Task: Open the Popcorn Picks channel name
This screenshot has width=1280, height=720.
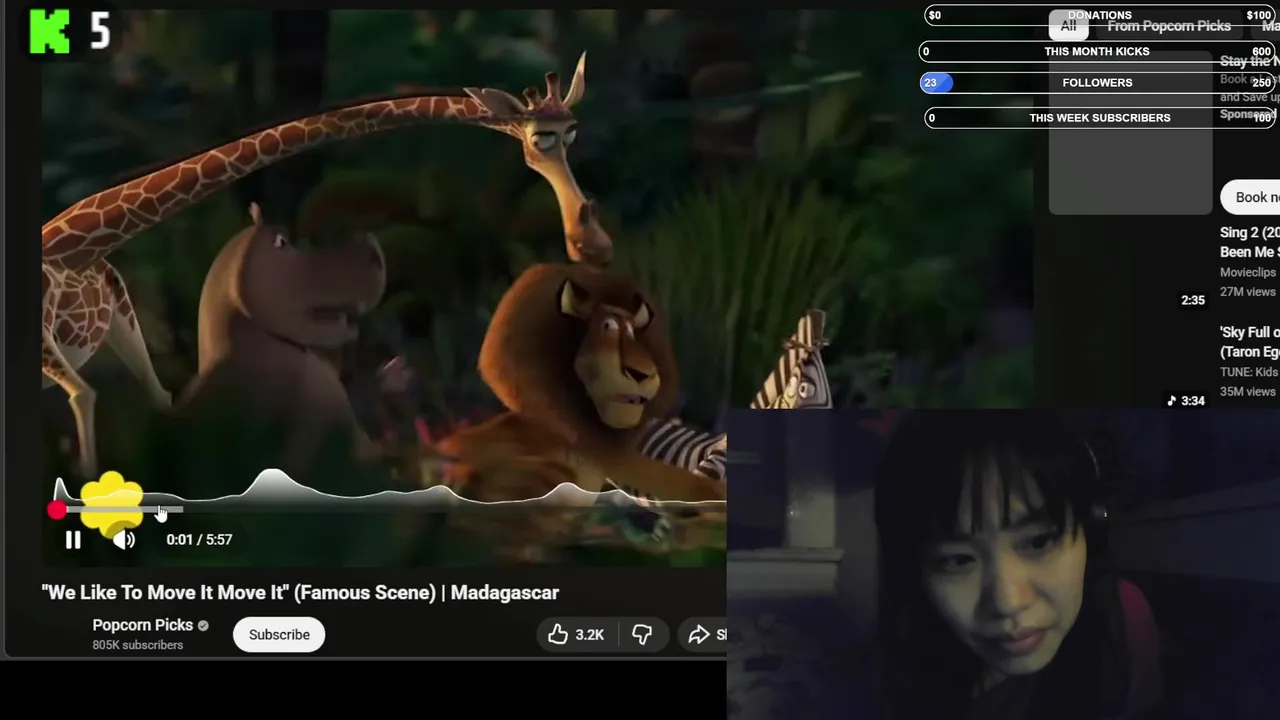Action: click(142, 625)
